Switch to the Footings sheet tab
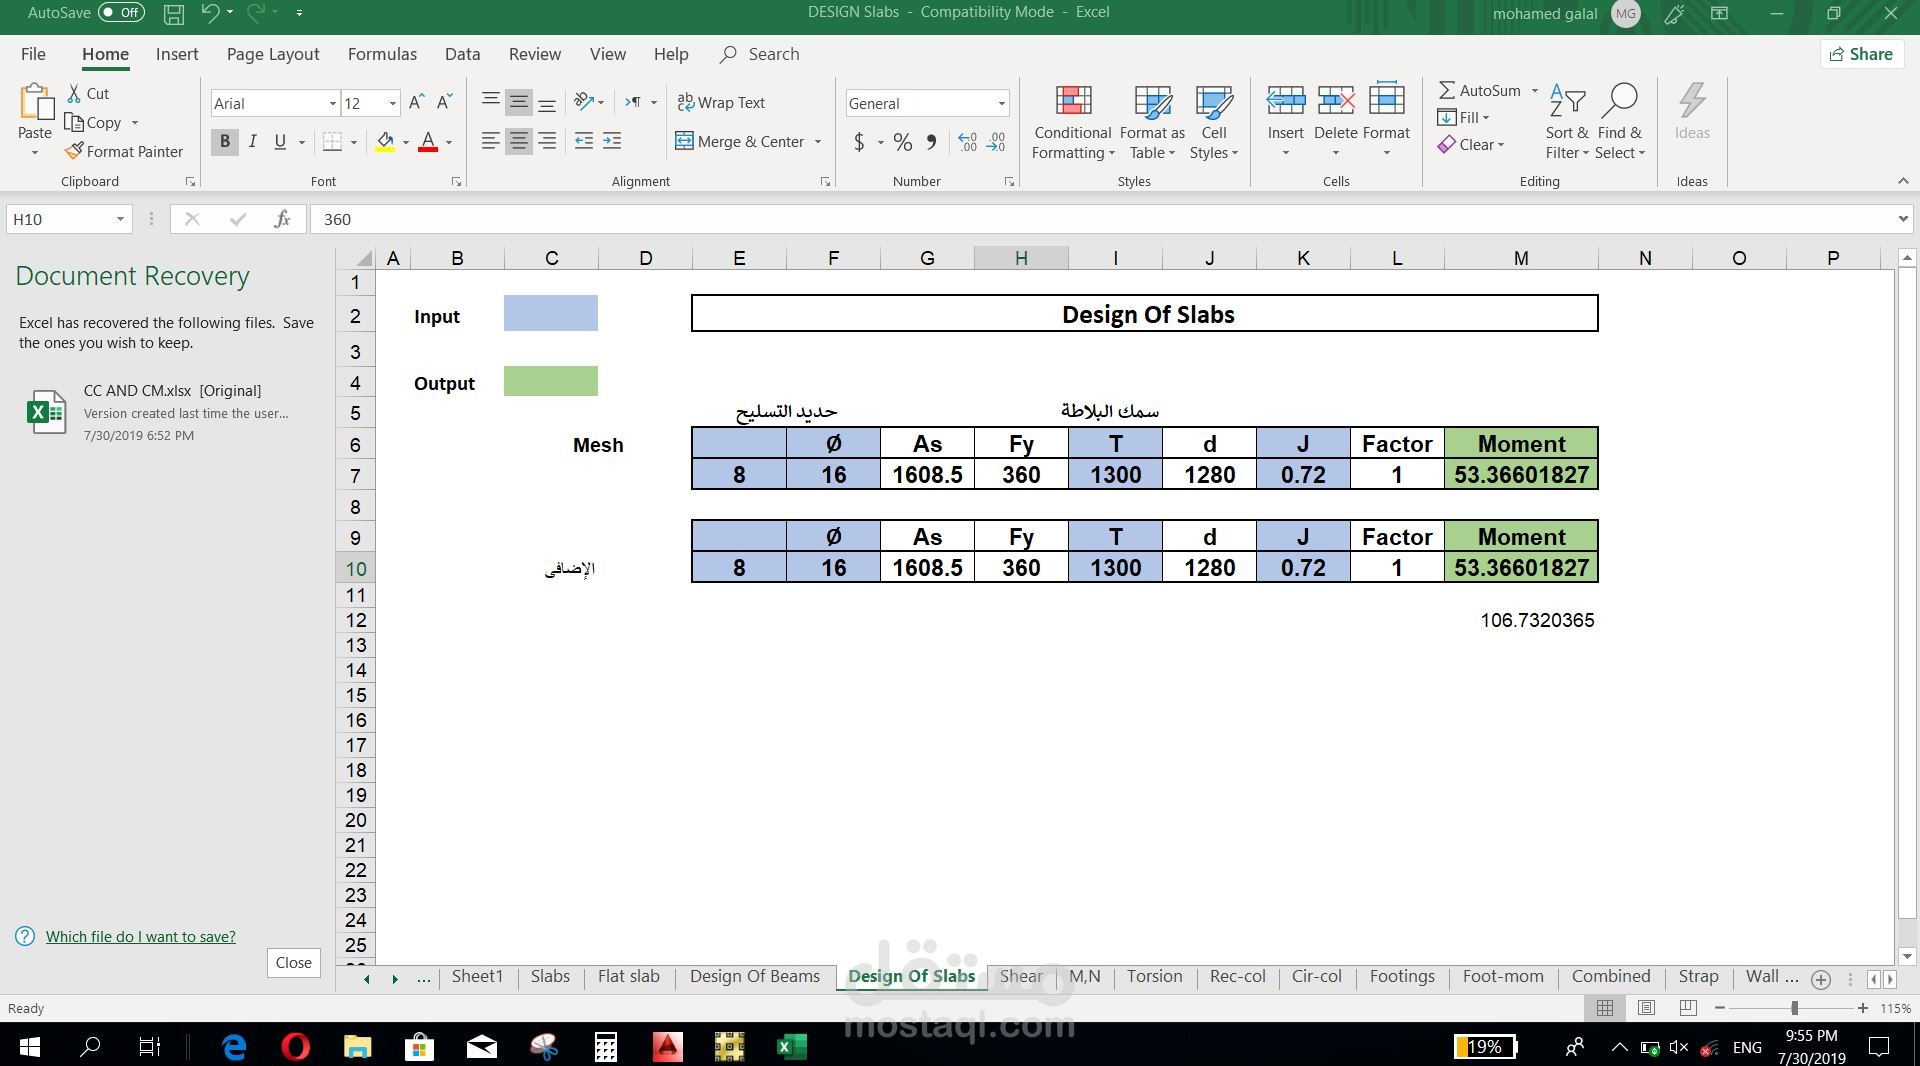Image resolution: width=1920 pixels, height=1066 pixels. 1402,977
